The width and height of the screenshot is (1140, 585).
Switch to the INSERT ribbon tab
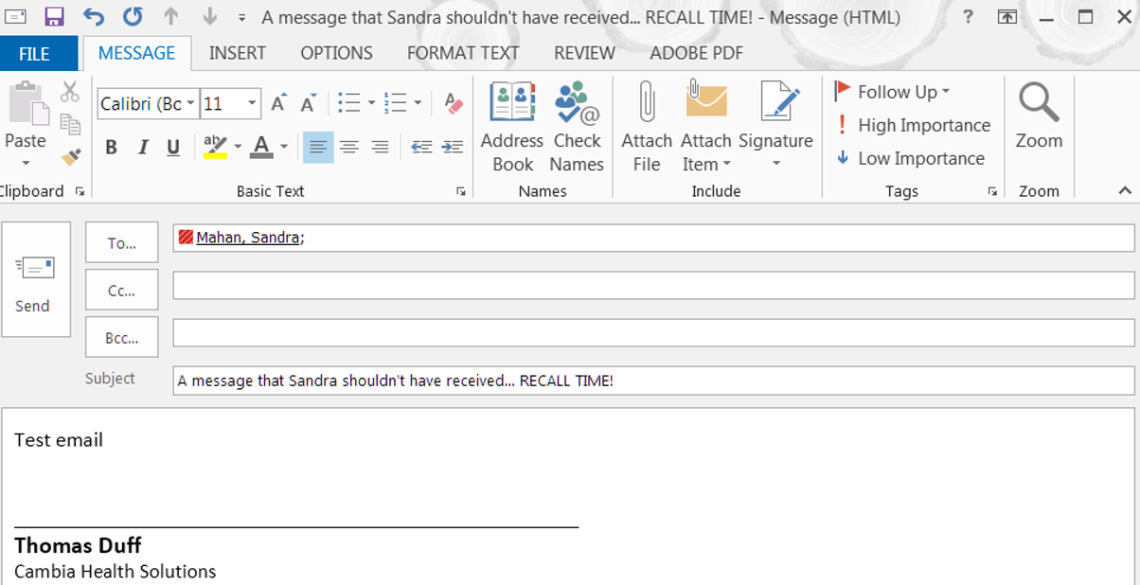click(x=237, y=53)
